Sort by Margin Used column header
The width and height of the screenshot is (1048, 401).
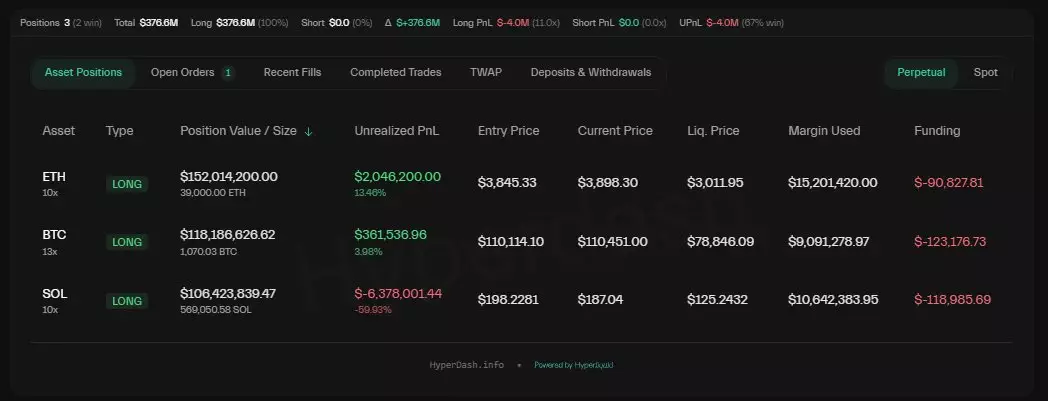tap(824, 131)
